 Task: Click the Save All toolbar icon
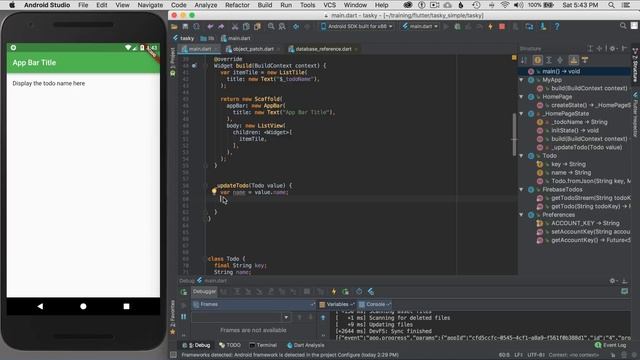(x=185, y=27)
